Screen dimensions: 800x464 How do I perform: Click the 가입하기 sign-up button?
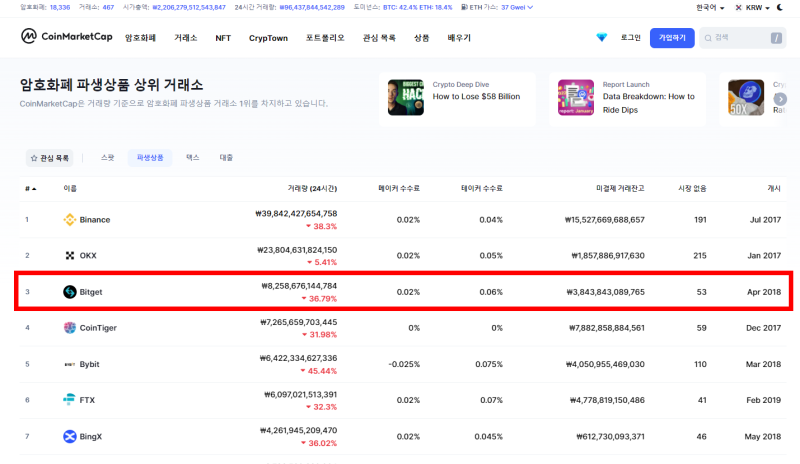point(672,38)
